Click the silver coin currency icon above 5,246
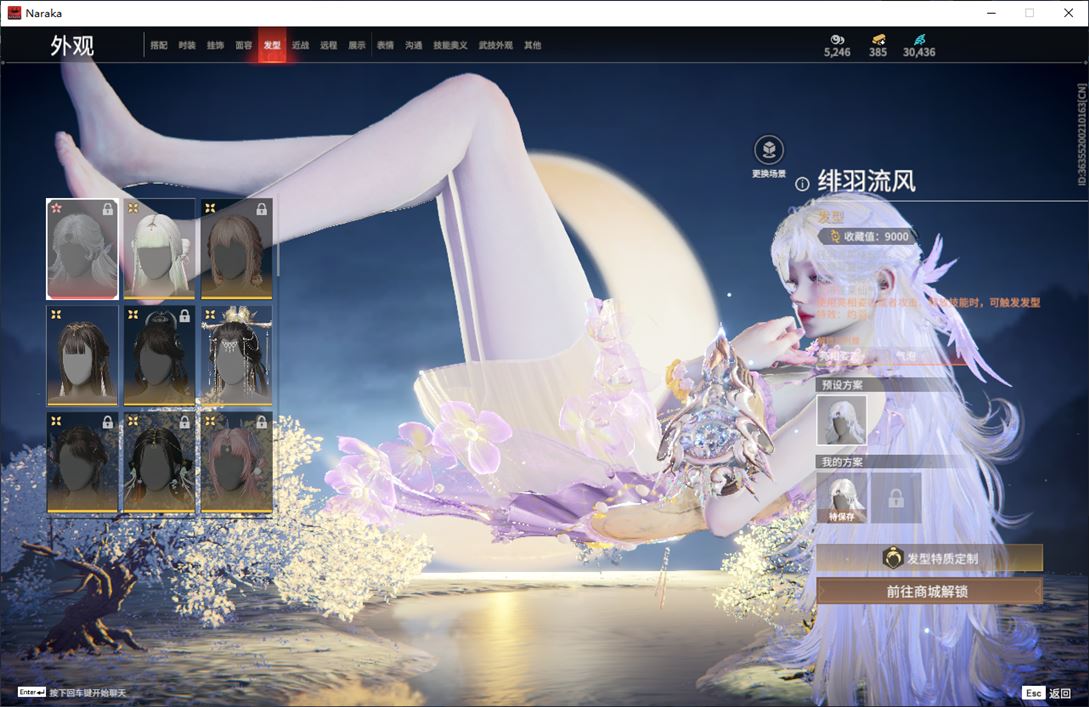1089x707 pixels. [x=837, y=40]
